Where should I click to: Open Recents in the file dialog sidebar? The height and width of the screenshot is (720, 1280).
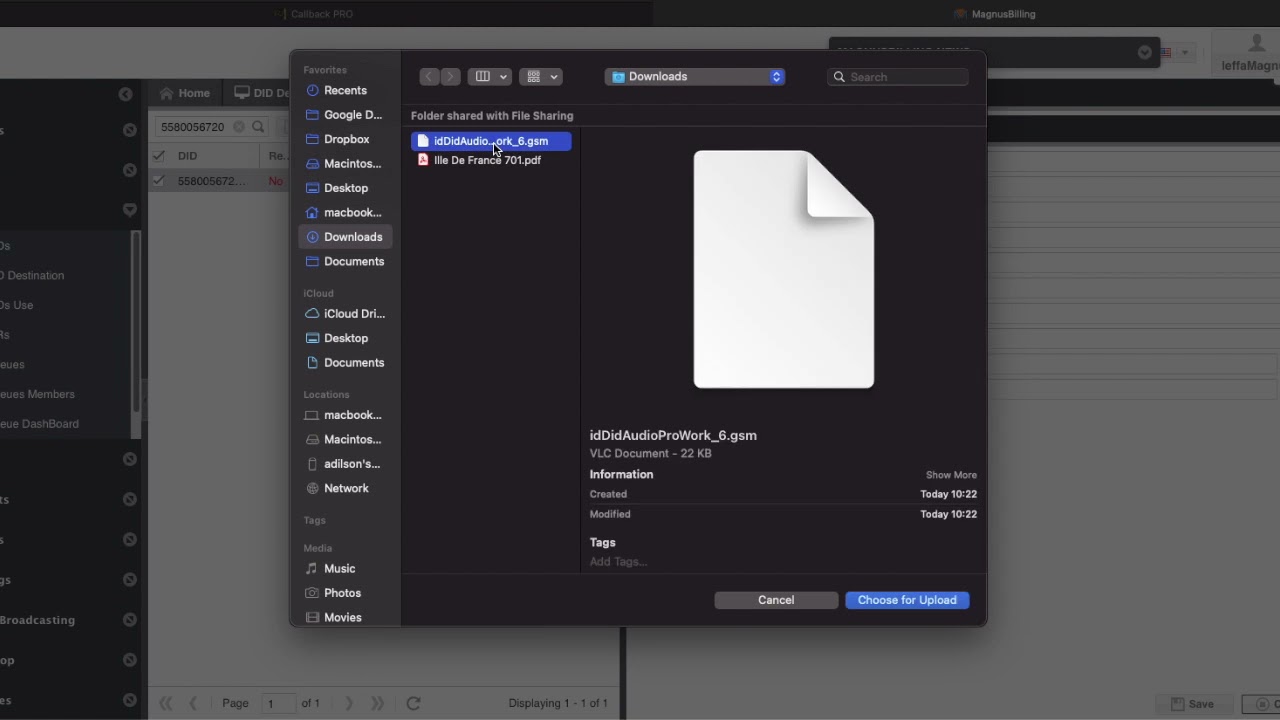[345, 90]
